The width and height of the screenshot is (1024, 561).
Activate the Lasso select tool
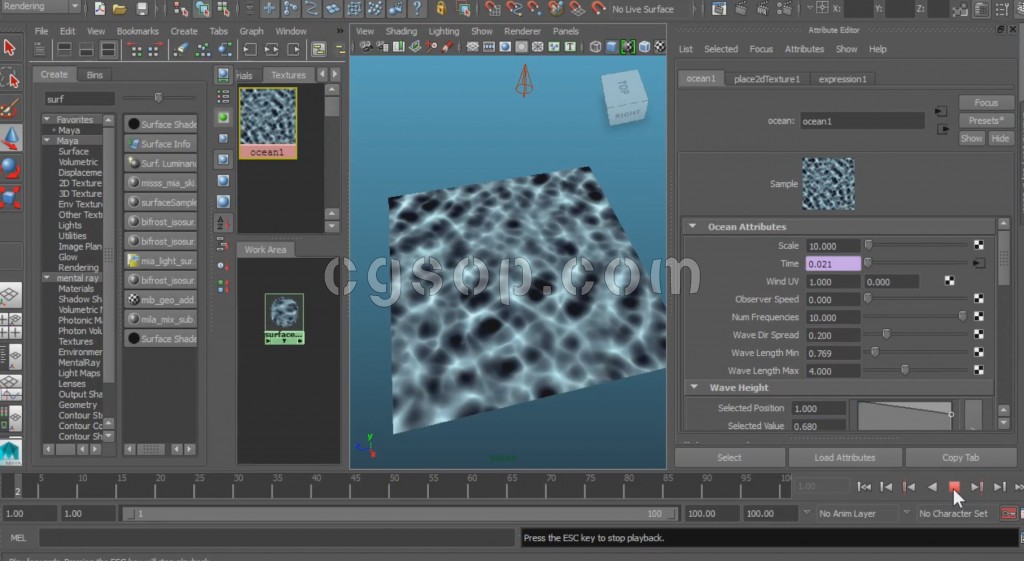tap(10, 78)
